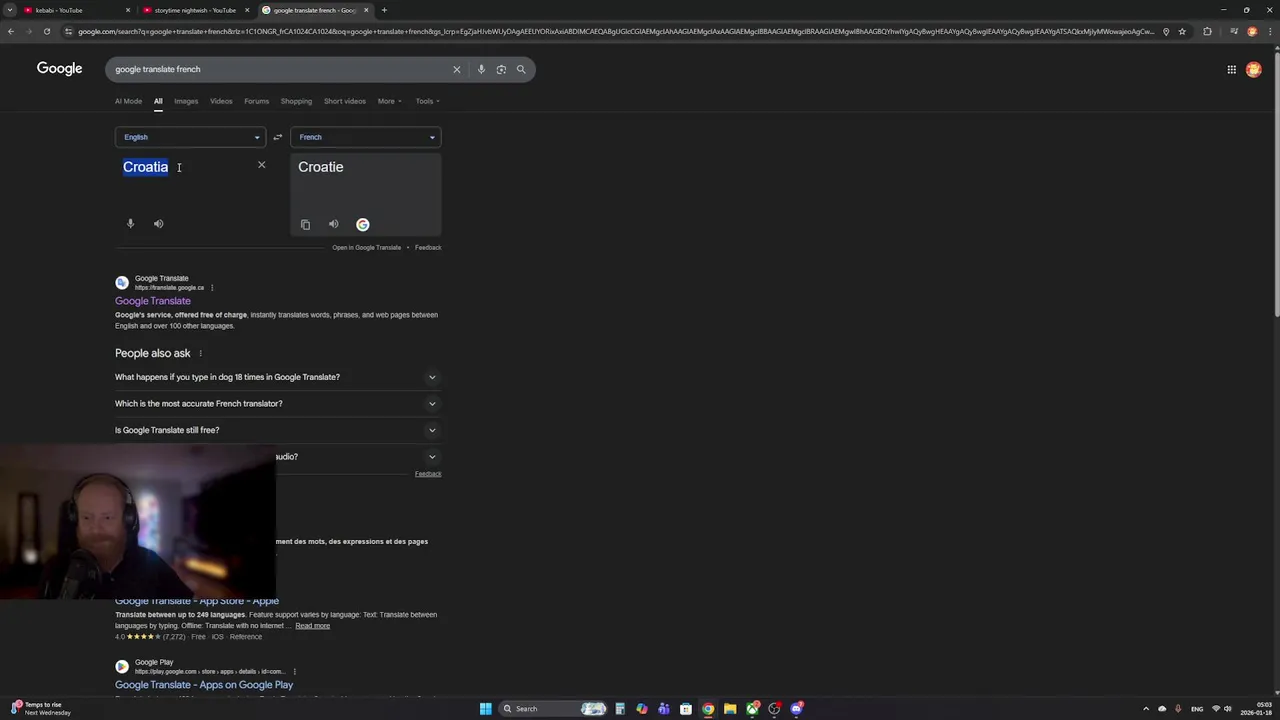1280x720 pixels.
Task: Switch to storytime nightwish YouTube tab
Action: coord(195,10)
